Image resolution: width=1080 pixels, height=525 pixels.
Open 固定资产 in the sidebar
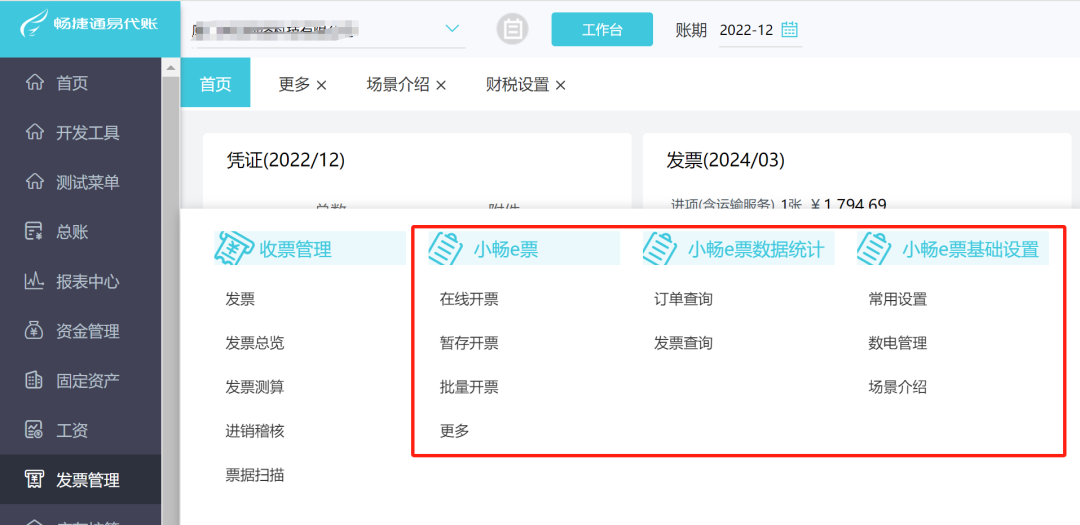click(x=81, y=380)
